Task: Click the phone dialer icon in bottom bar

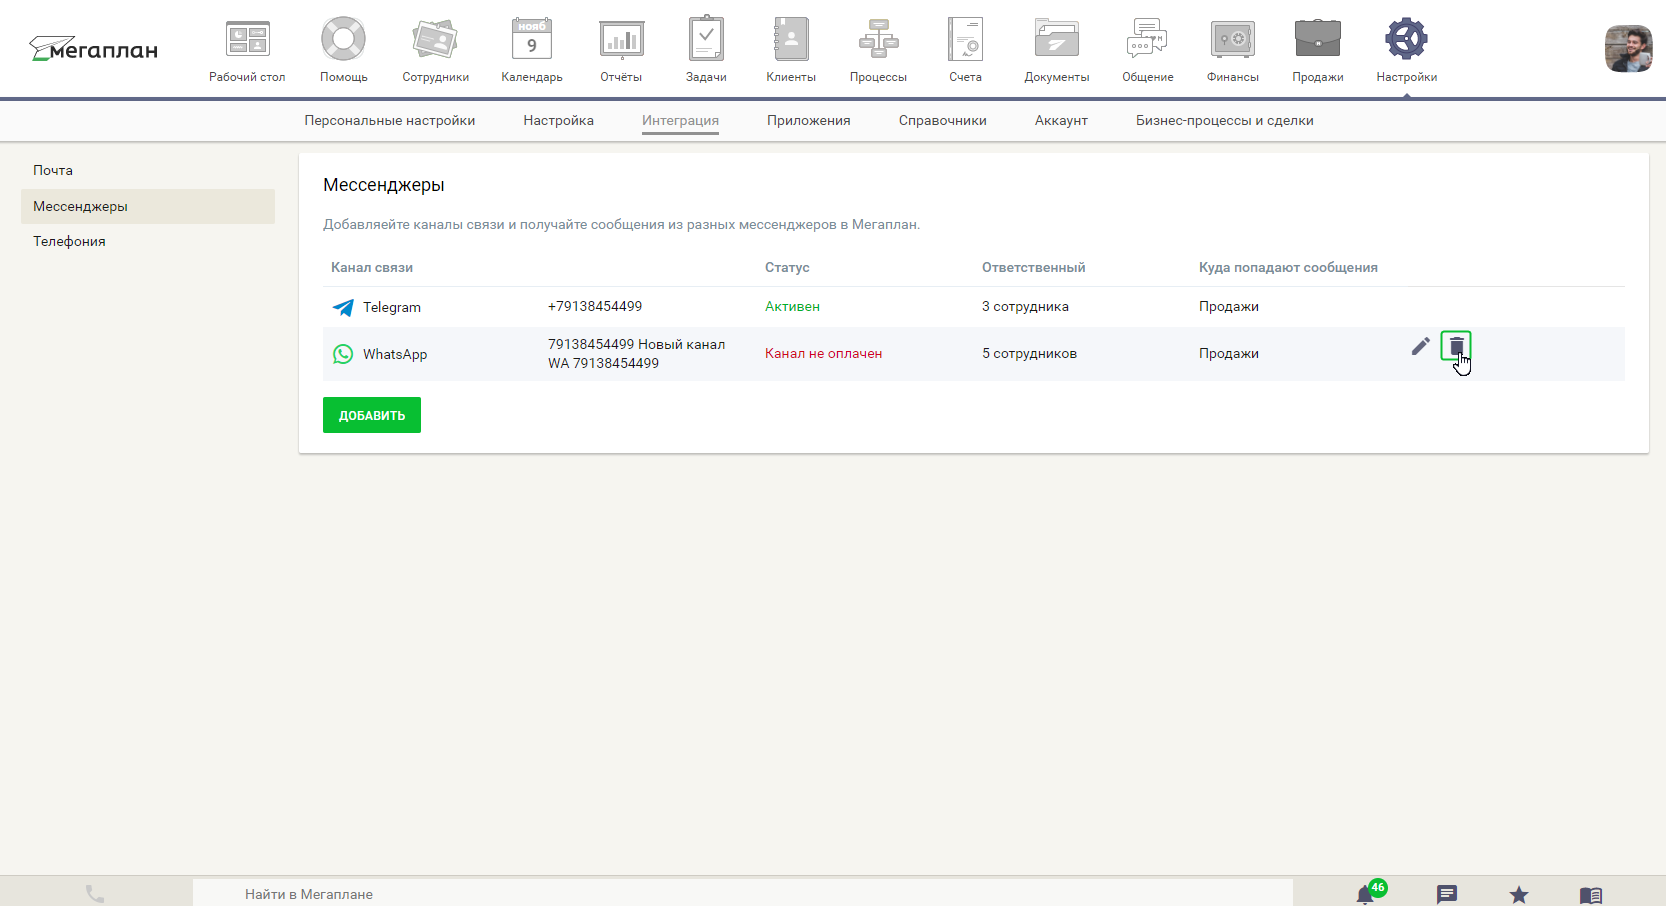Action: 95,894
